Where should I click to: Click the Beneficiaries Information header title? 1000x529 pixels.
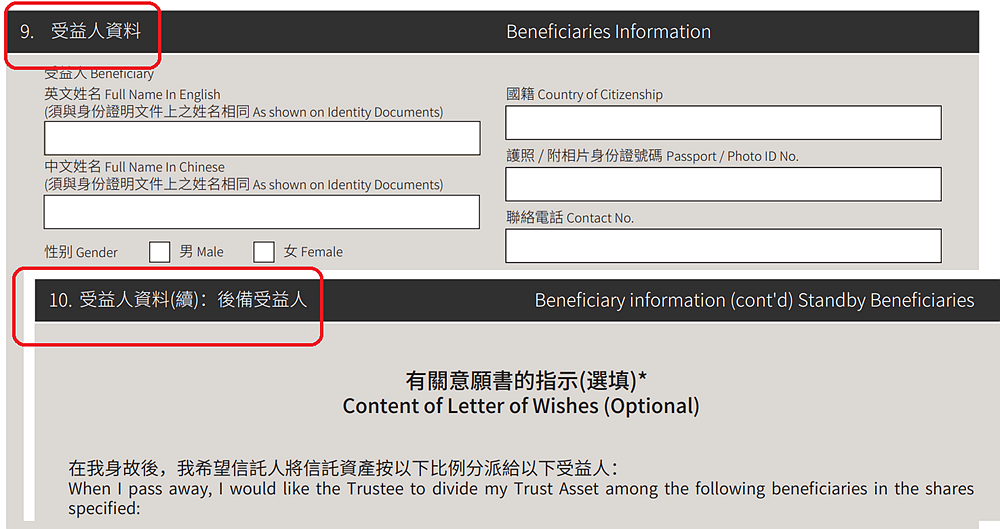[x=608, y=32]
